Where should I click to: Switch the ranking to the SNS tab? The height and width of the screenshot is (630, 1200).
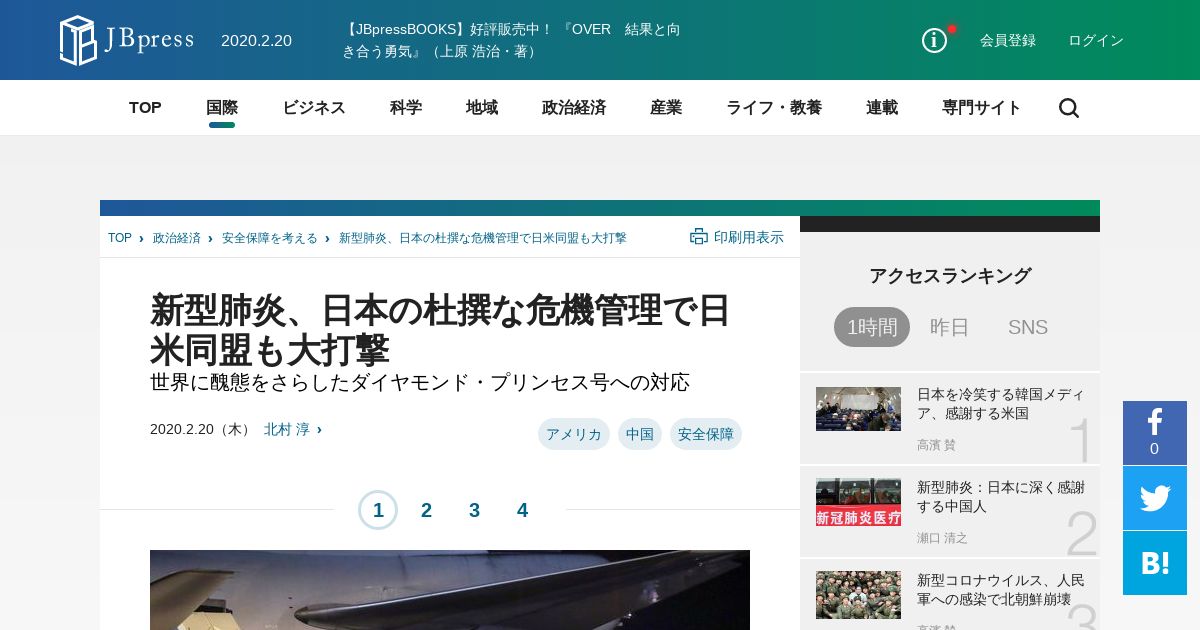pyautogui.click(x=1028, y=327)
